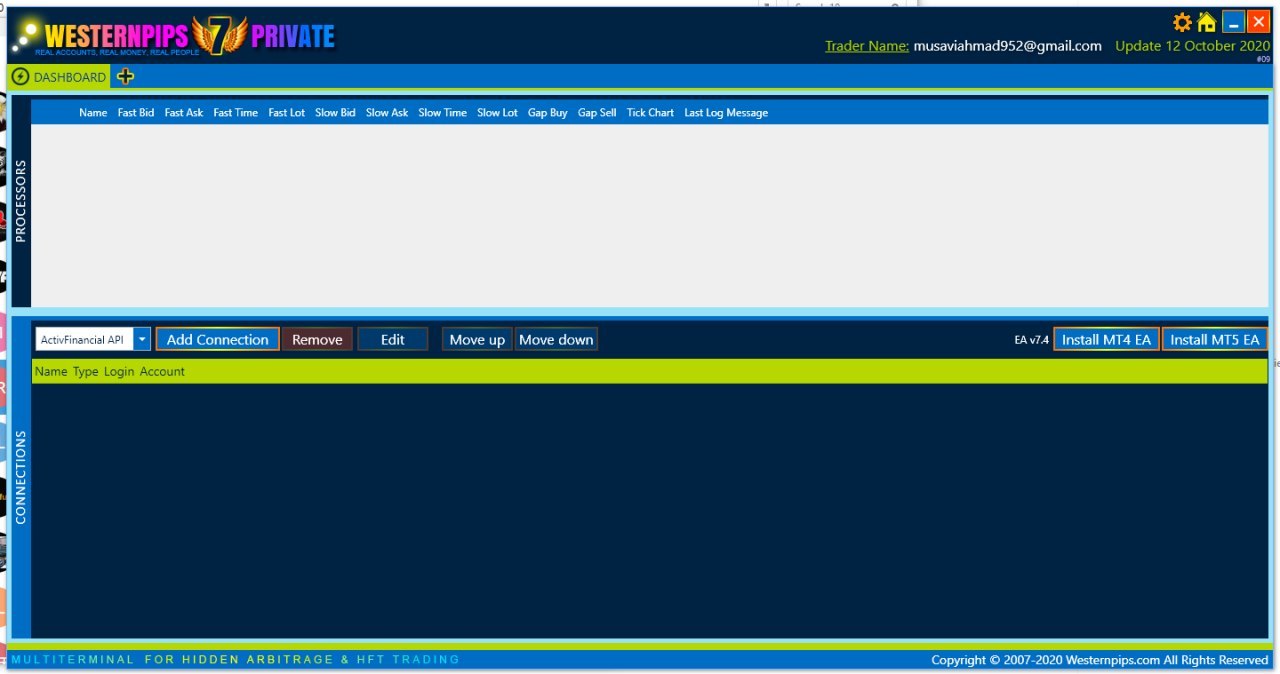The width and height of the screenshot is (1280, 674).
Task: Select the Name column header in Connections
Action: click(x=51, y=371)
